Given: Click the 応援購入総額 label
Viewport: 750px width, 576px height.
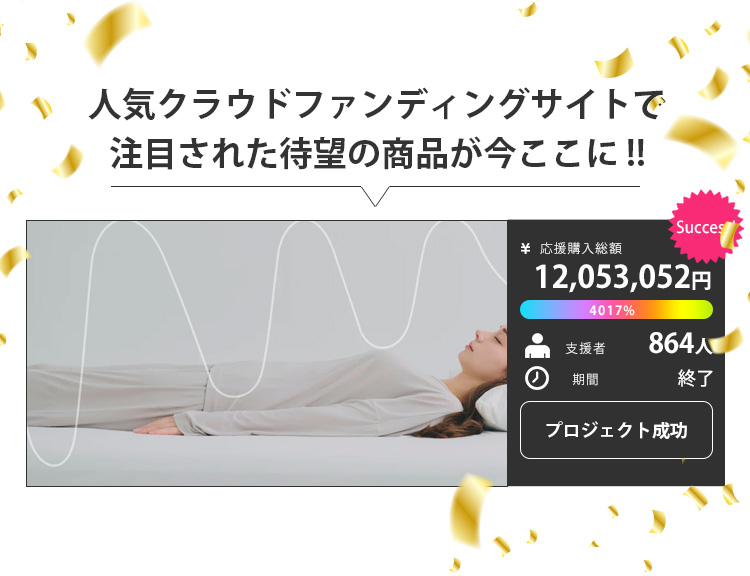Looking at the screenshot, I should click(x=581, y=248).
